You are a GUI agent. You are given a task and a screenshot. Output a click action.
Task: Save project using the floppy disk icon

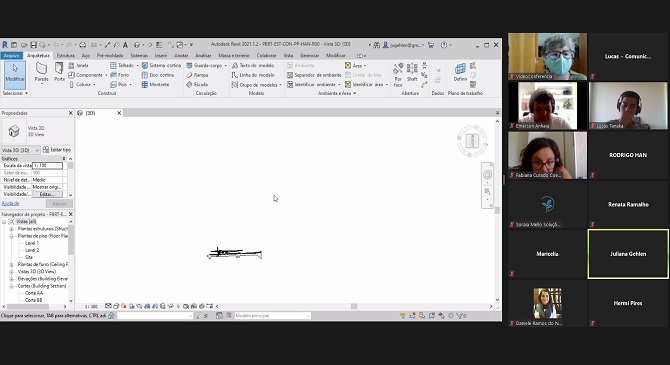pyautogui.click(x=33, y=44)
